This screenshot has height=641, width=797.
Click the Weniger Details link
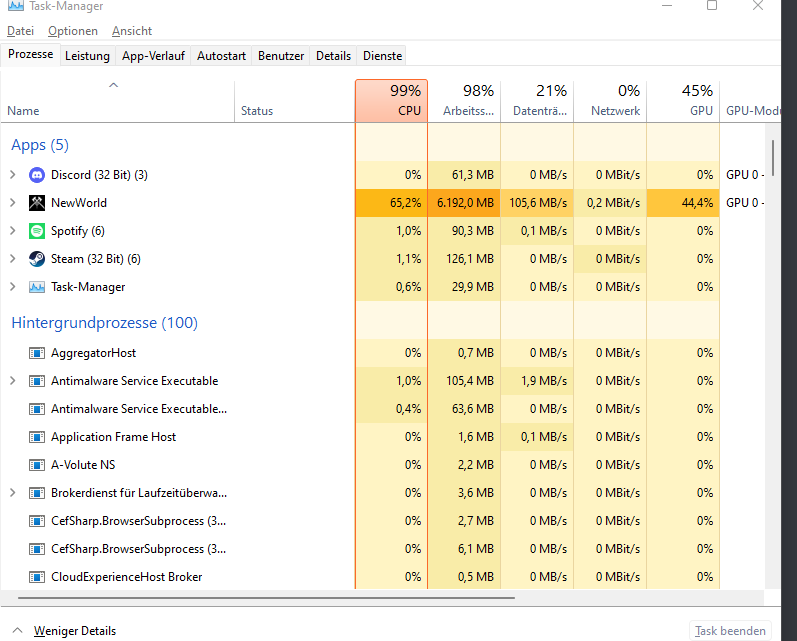pyautogui.click(x=75, y=631)
